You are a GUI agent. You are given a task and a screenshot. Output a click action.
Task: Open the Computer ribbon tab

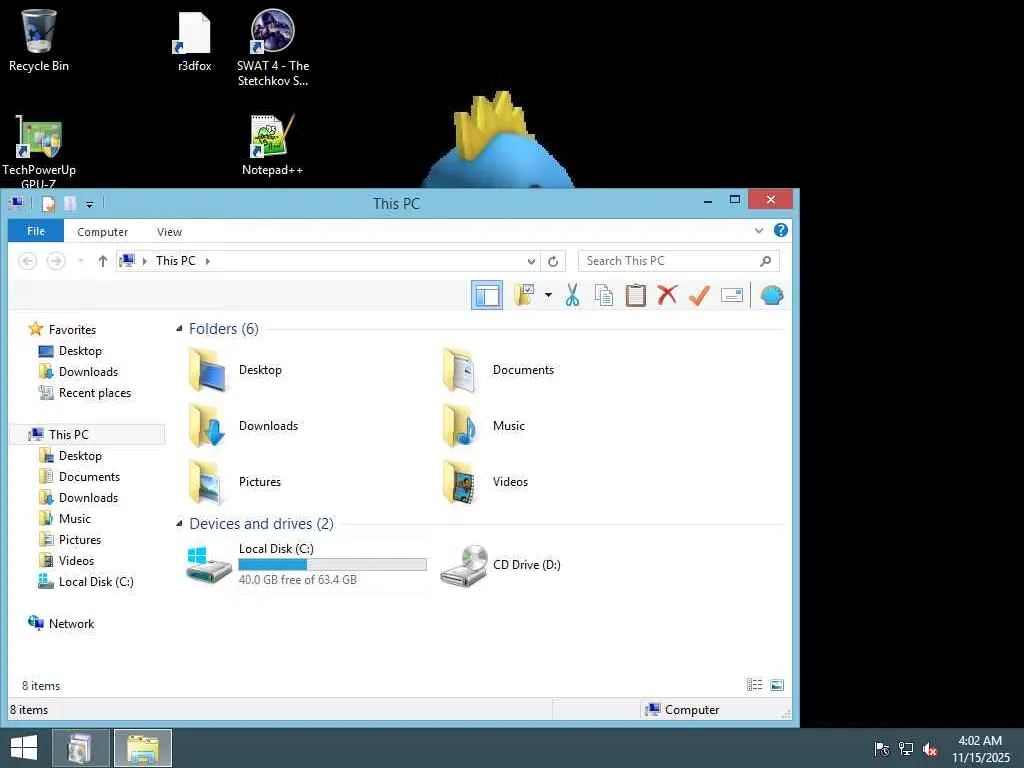(x=103, y=232)
